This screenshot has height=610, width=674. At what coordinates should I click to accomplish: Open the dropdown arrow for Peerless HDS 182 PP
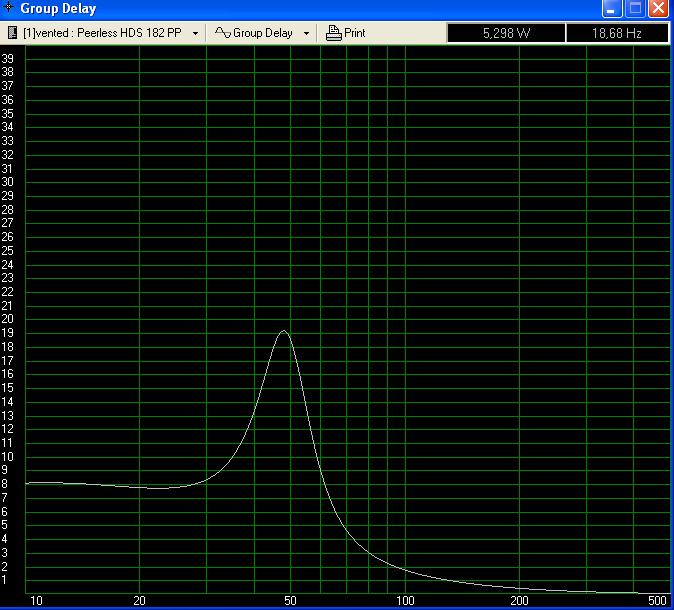(x=195, y=33)
